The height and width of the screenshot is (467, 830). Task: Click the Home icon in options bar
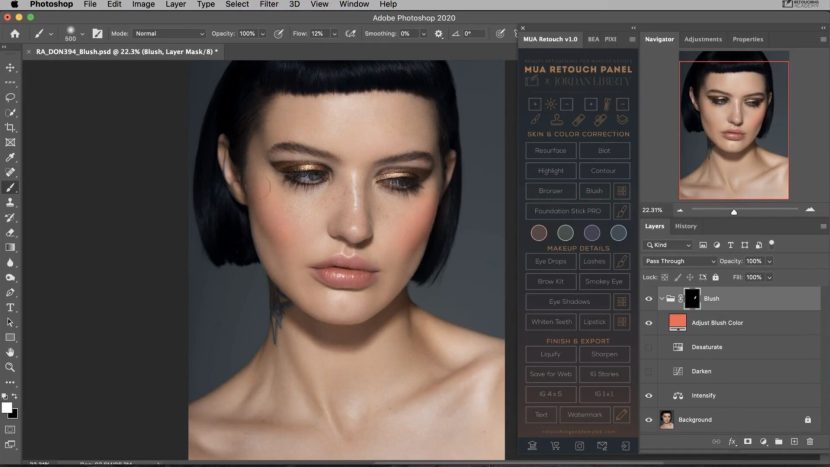[x=15, y=33]
